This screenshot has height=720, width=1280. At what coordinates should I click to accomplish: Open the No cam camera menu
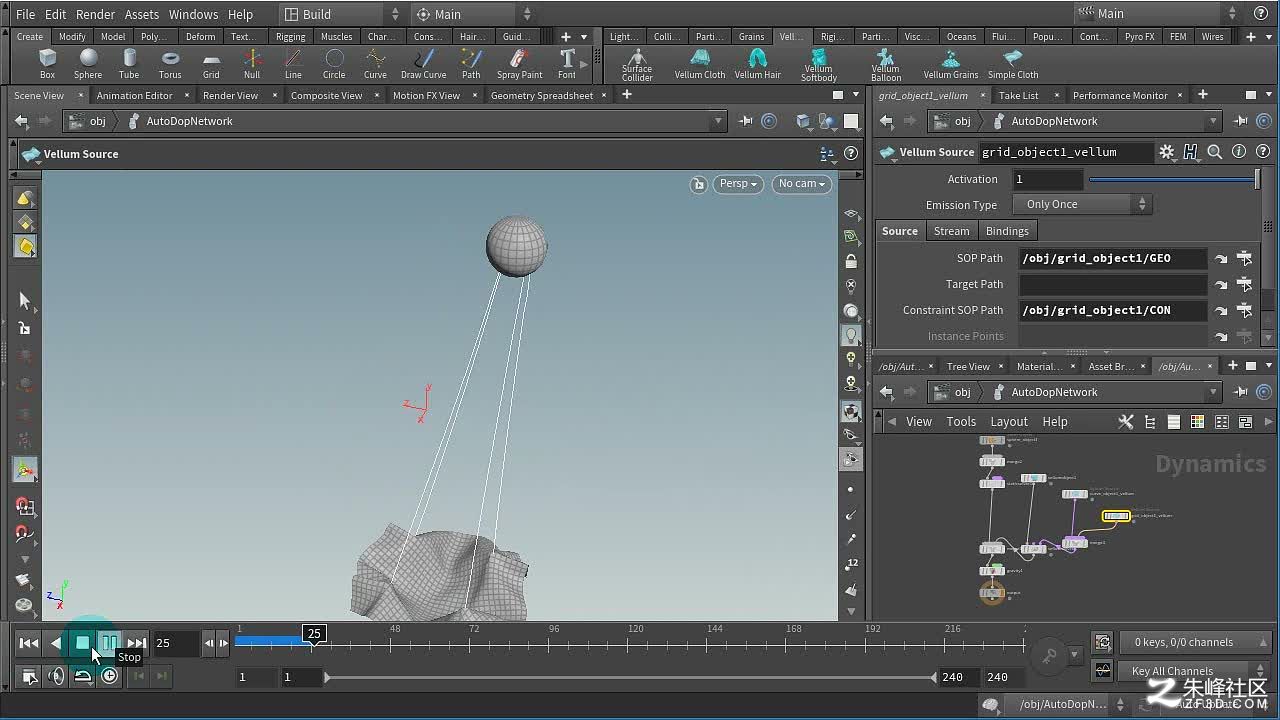[x=802, y=184]
